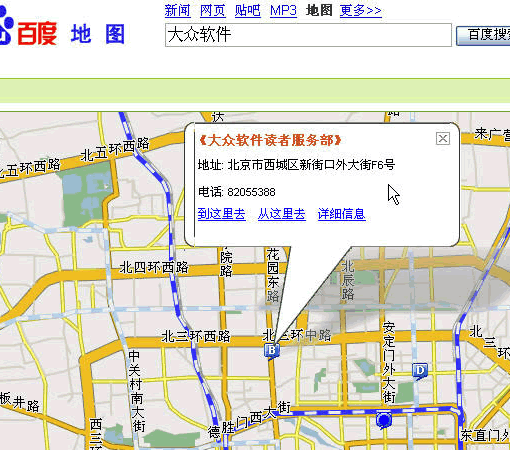510x450 pixels.
Task: Open the 网页 link
Action: tap(213, 10)
